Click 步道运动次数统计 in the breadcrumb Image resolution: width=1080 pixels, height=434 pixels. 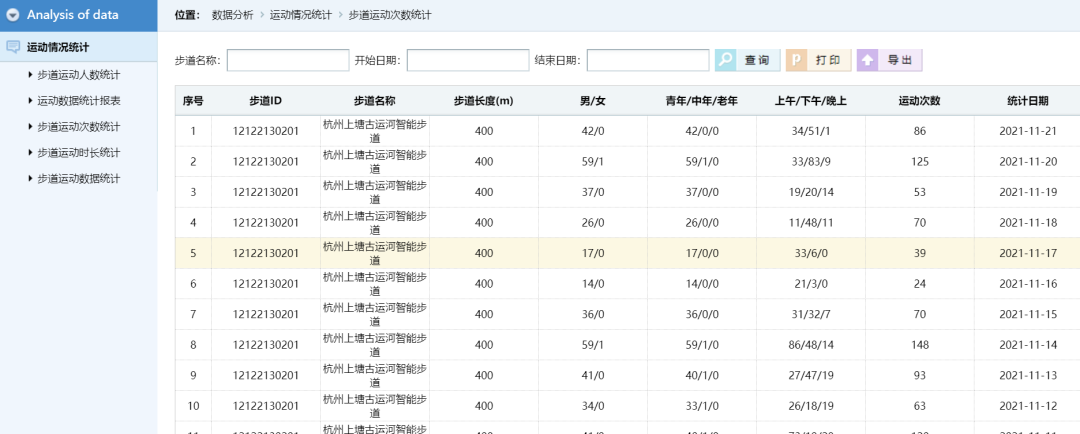point(390,14)
